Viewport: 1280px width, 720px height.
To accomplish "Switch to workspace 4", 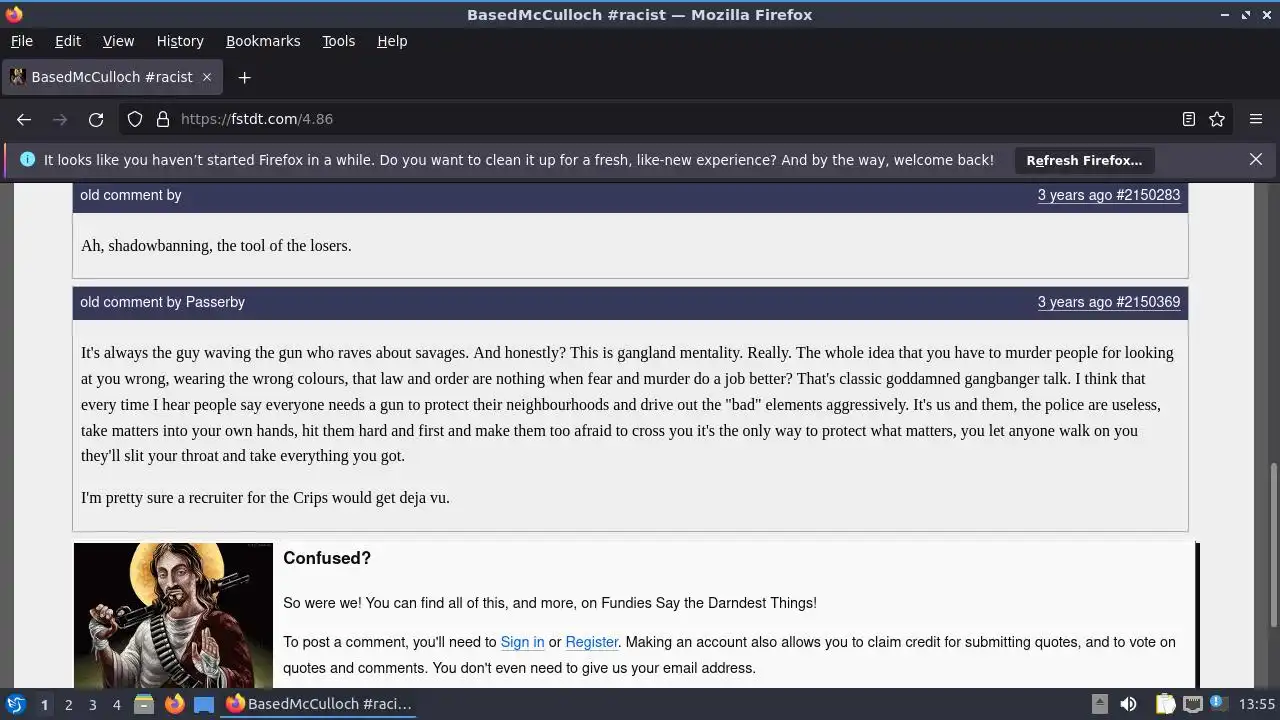I will click(x=116, y=704).
